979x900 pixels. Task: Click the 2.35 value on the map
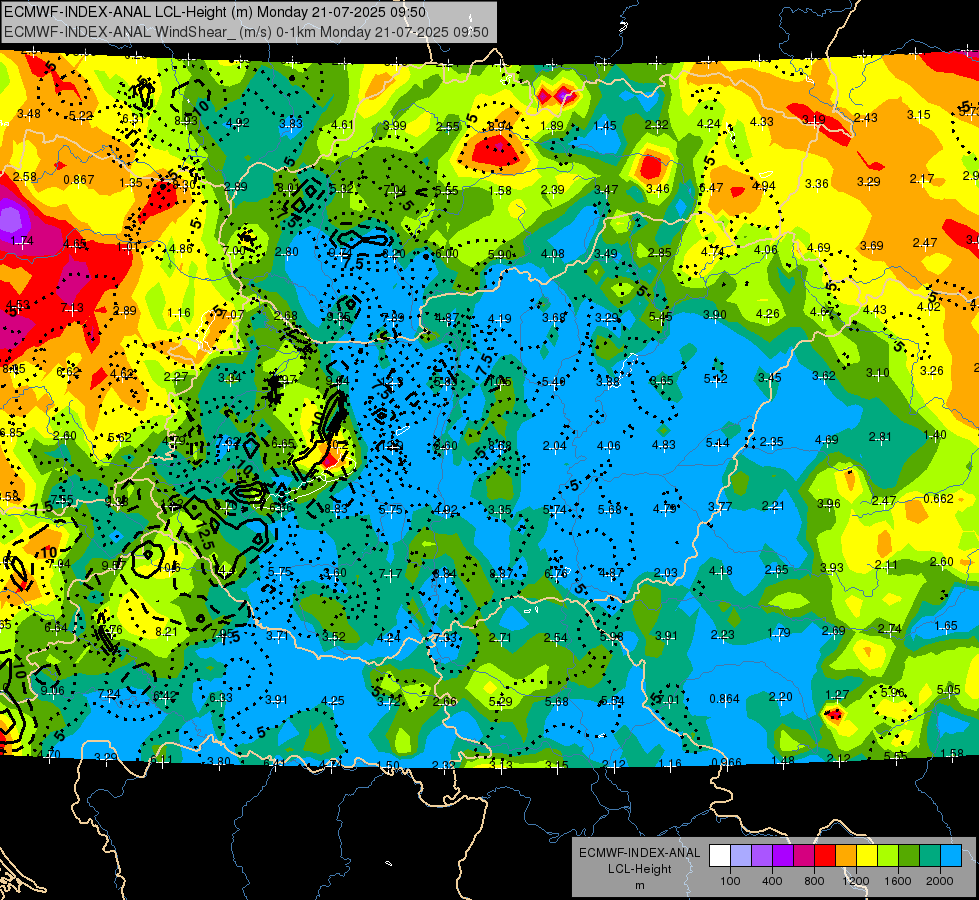(772, 442)
